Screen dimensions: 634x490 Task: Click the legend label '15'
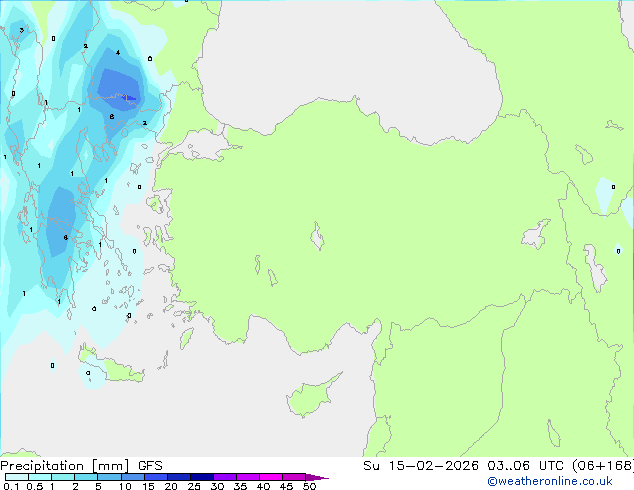click(148, 486)
